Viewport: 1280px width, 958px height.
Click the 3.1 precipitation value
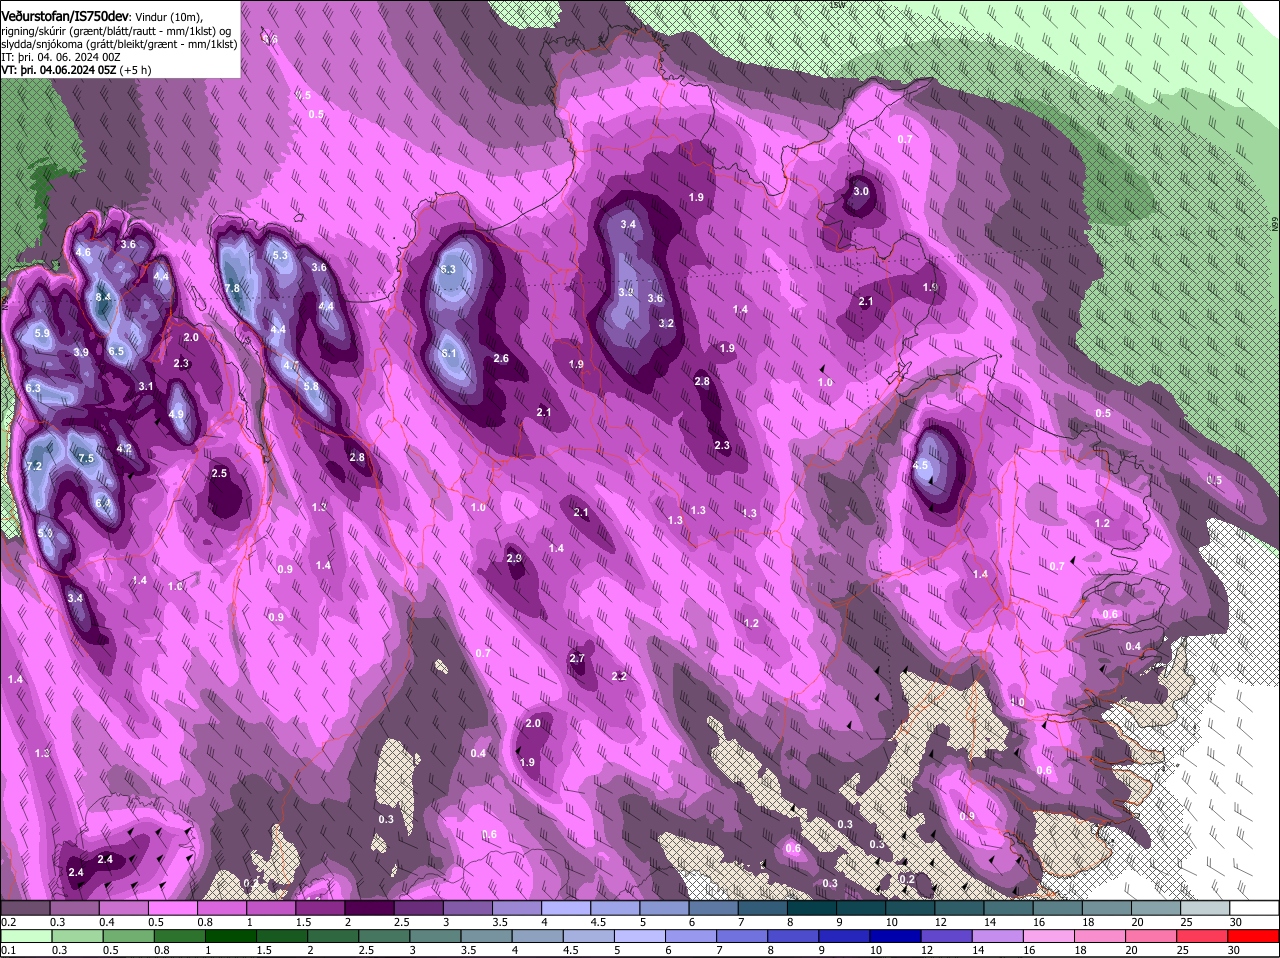(x=146, y=386)
